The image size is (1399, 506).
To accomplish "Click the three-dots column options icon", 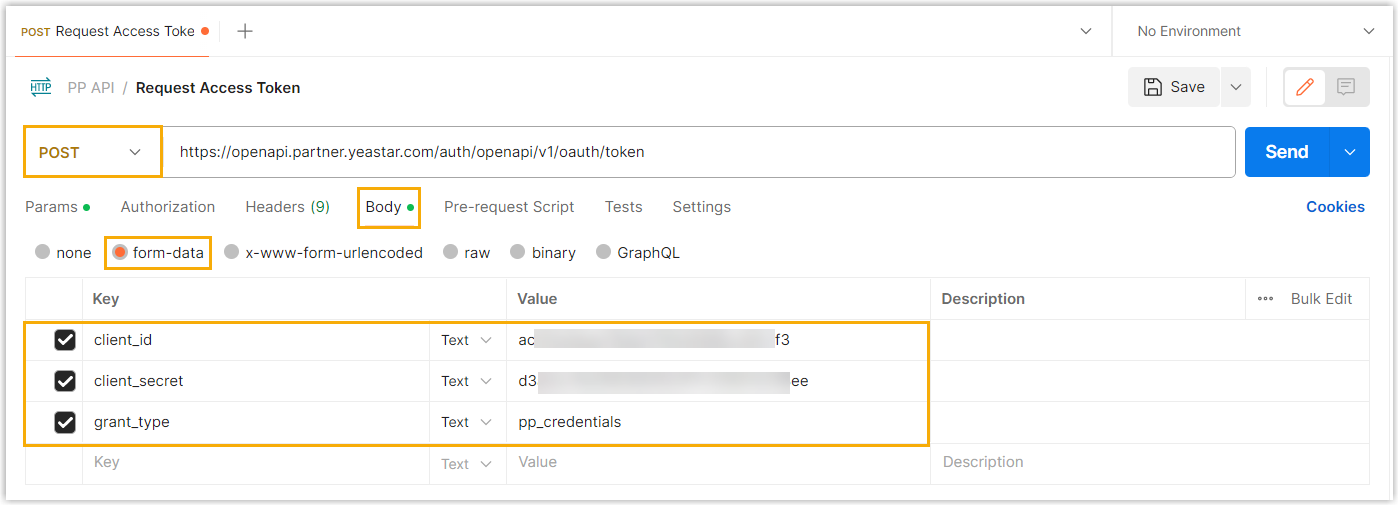I will point(1266,299).
